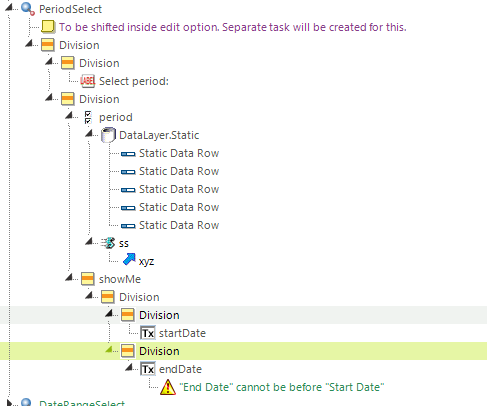Select the startDate input text element
Screen dimensions: 487x406
point(182,333)
